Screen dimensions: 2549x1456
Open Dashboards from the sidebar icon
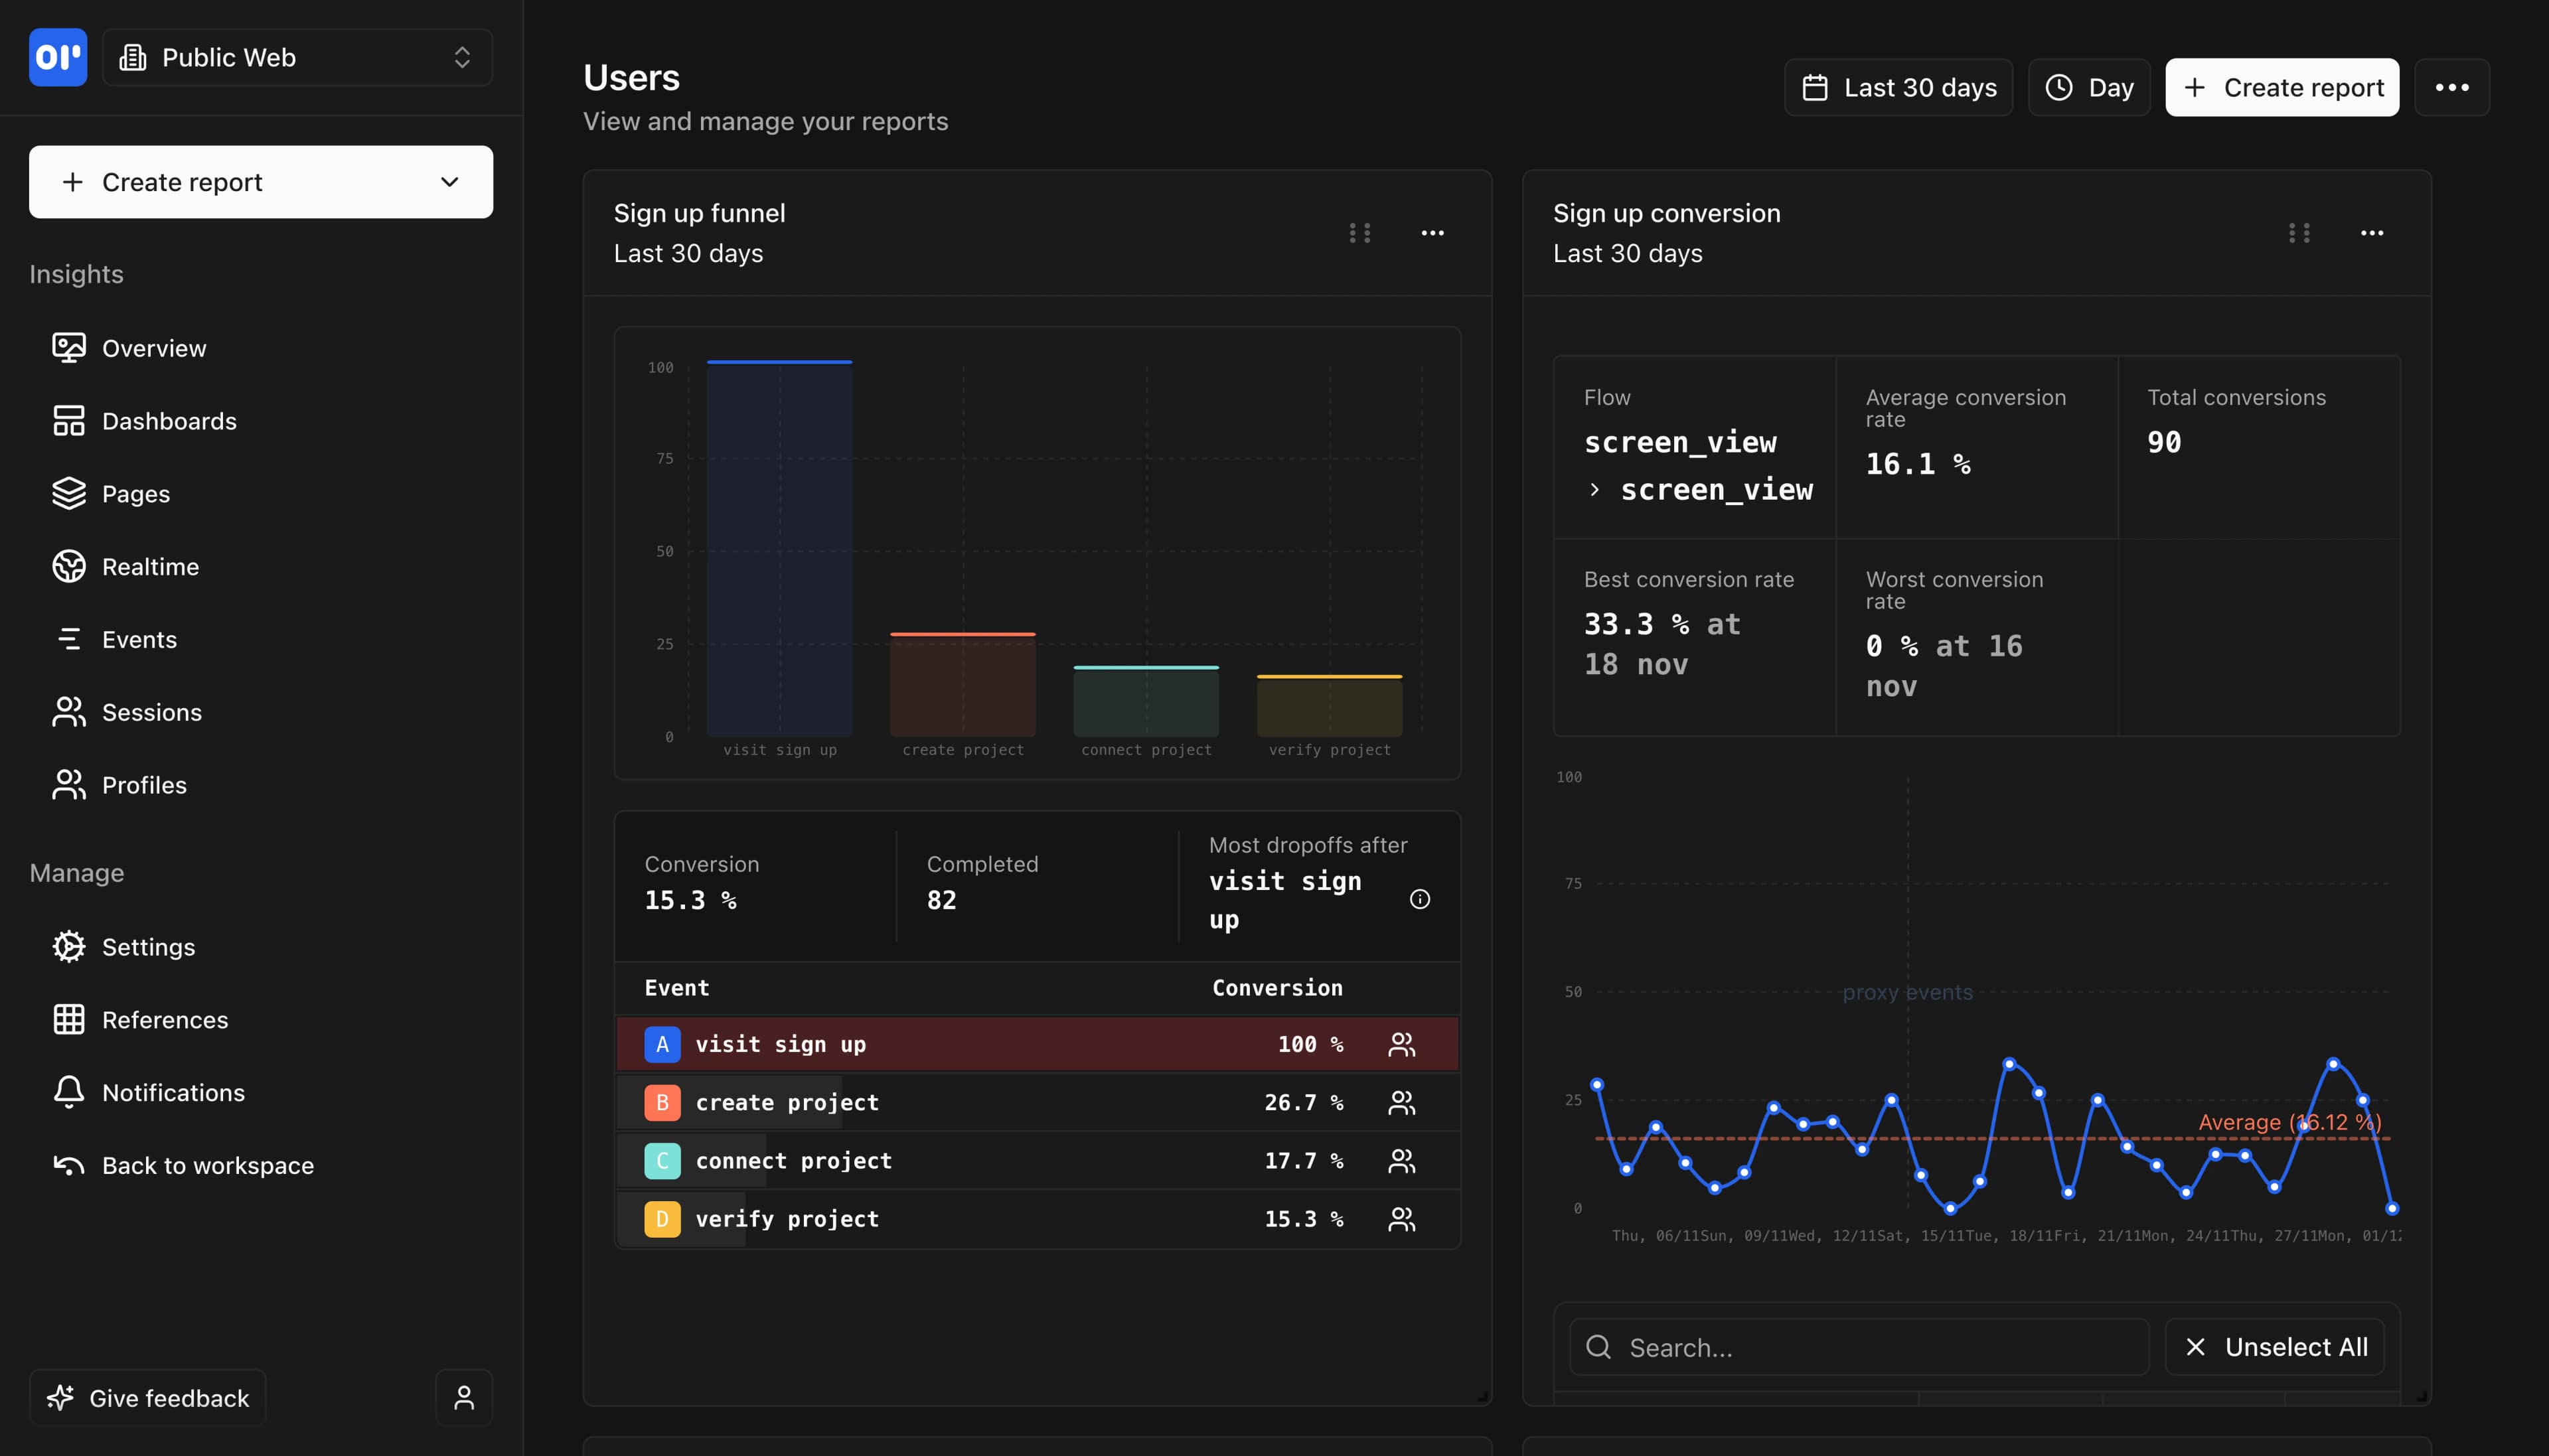point(68,420)
